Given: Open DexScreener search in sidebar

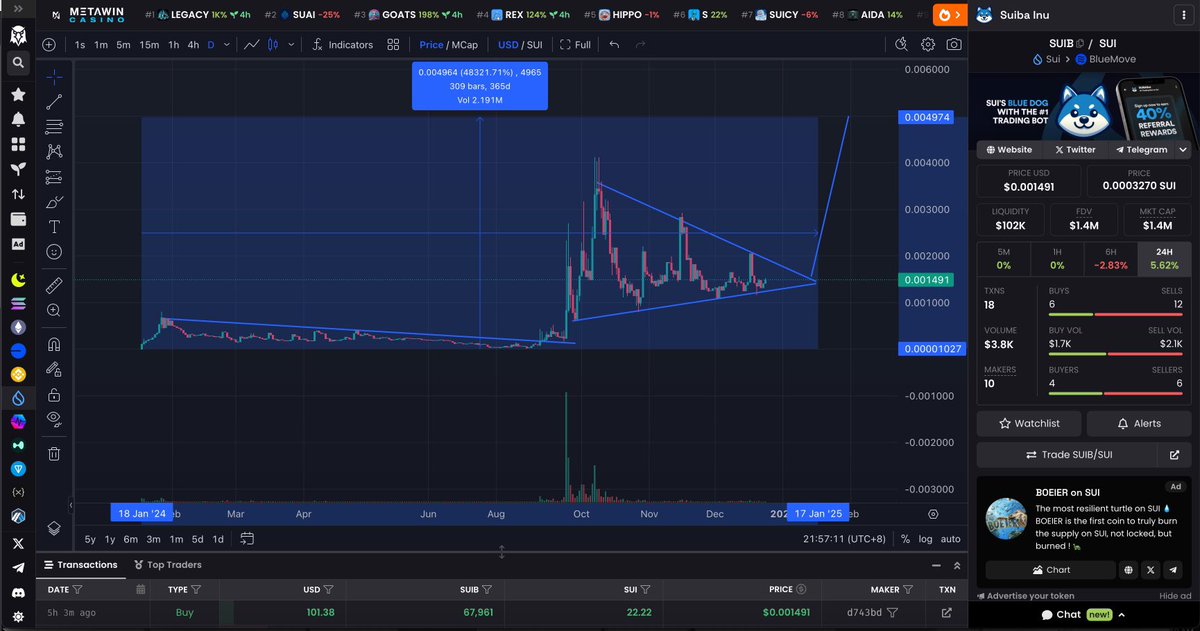Looking at the screenshot, I should pos(18,63).
